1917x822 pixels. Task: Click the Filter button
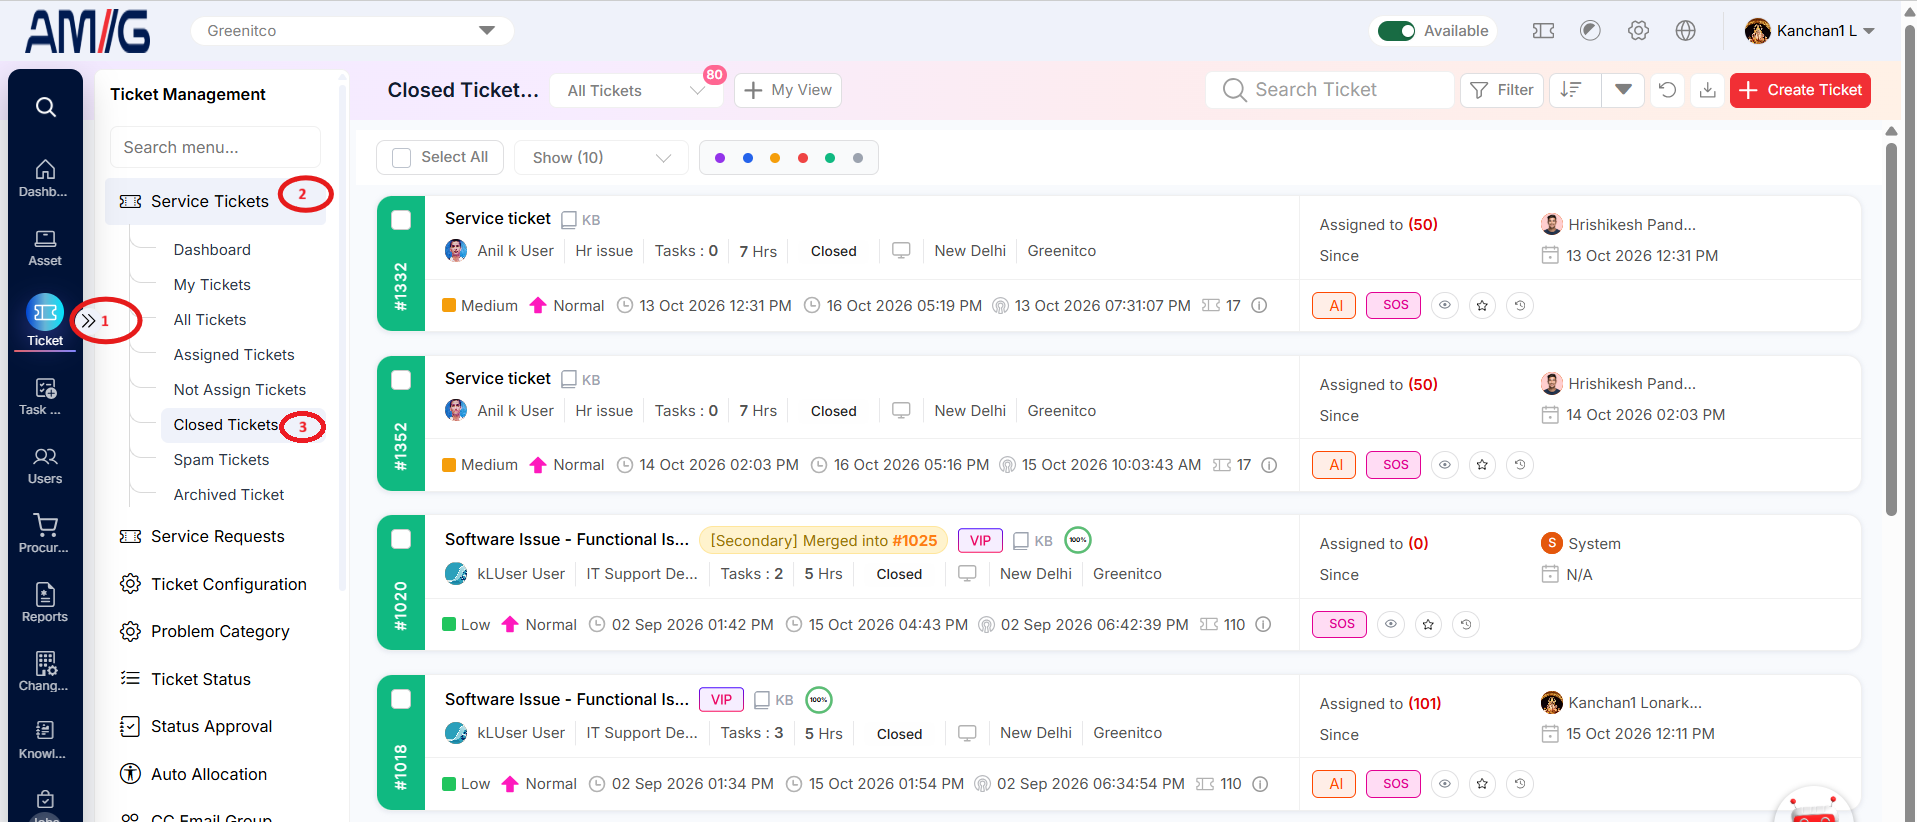[1502, 90]
